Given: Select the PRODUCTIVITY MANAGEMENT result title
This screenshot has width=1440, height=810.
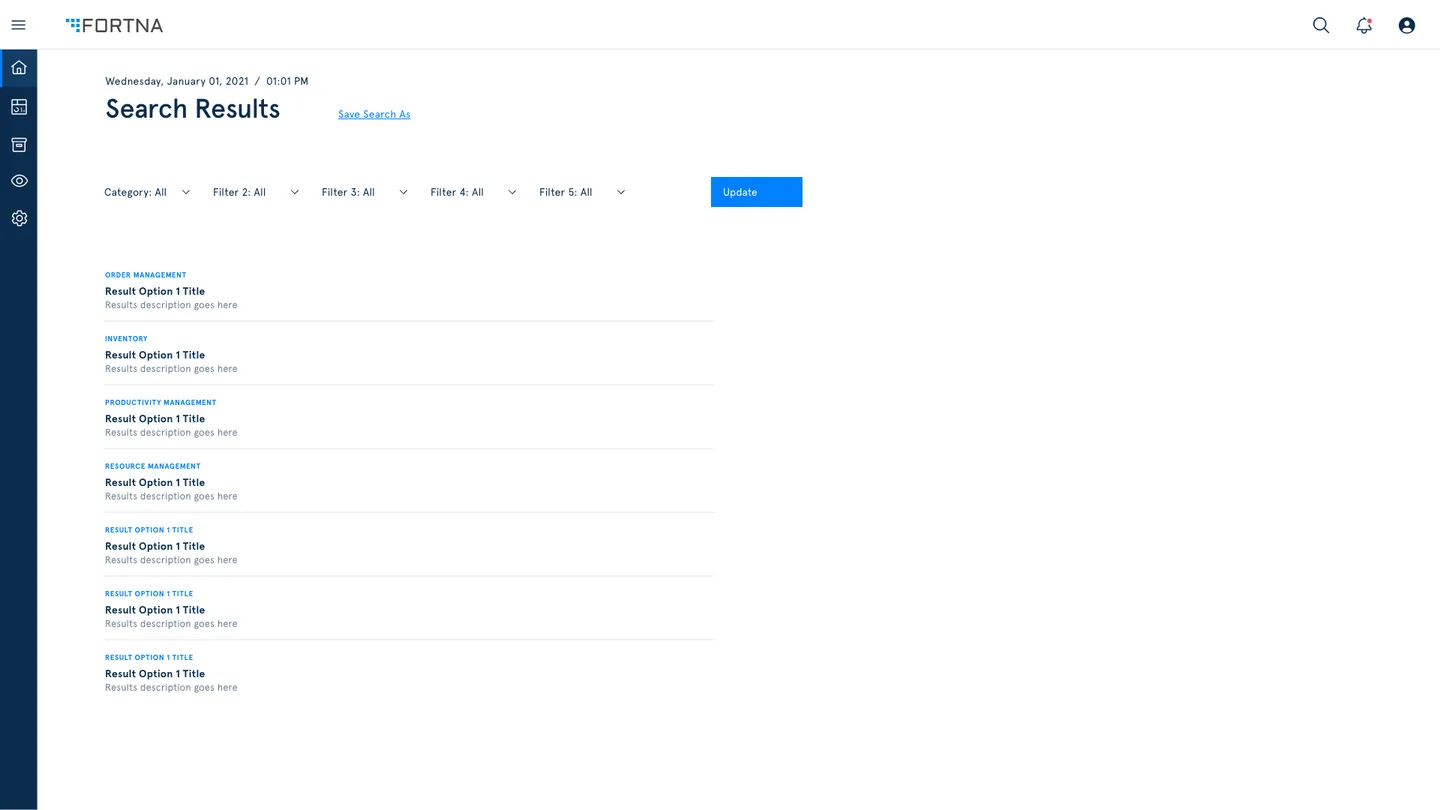Looking at the screenshot, I should 155,418.
